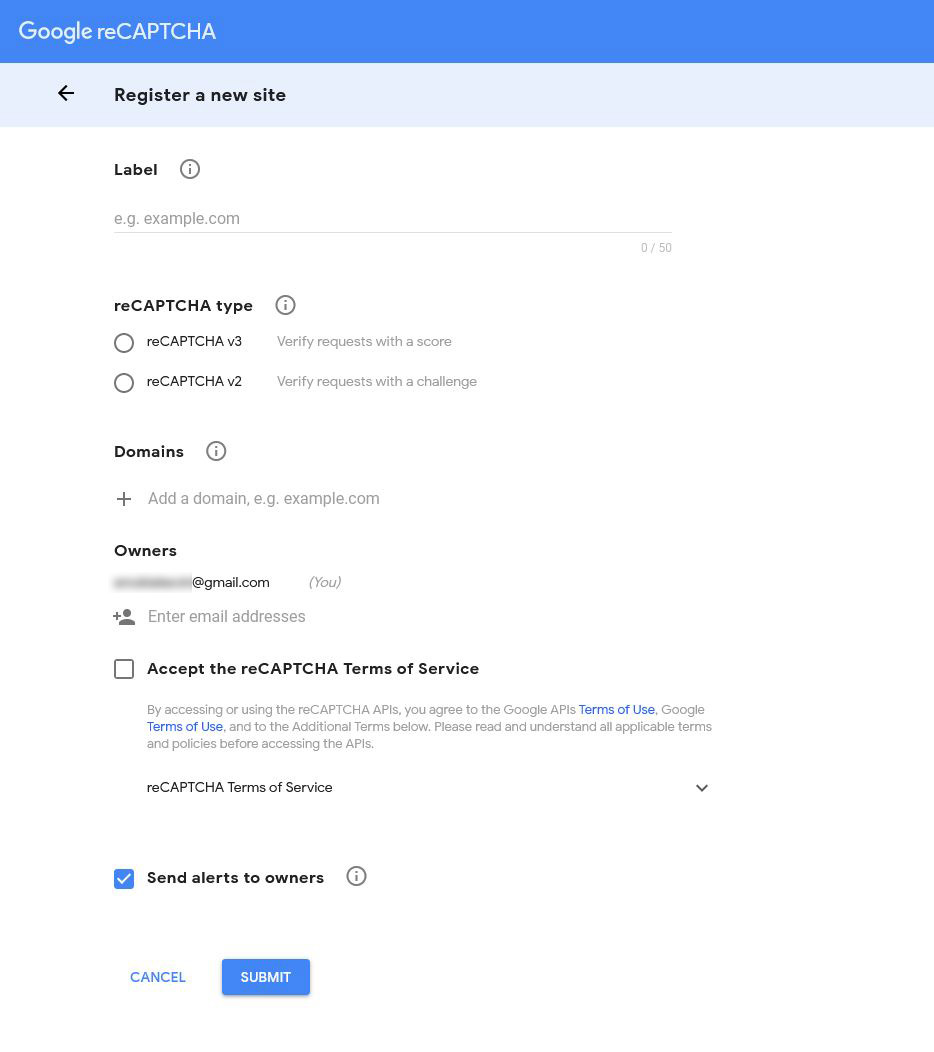This screenshot has width=934, height=1052.
Task: Check Accept the reCAPTCHA Terms of Service
Action: point(123,669)
